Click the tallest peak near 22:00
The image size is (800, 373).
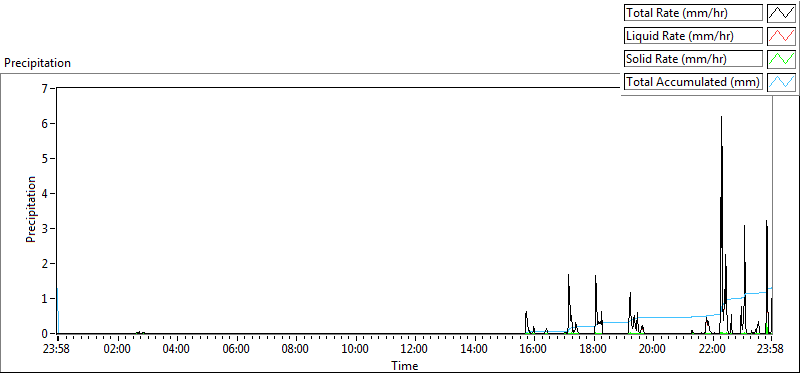click(721, 118)
